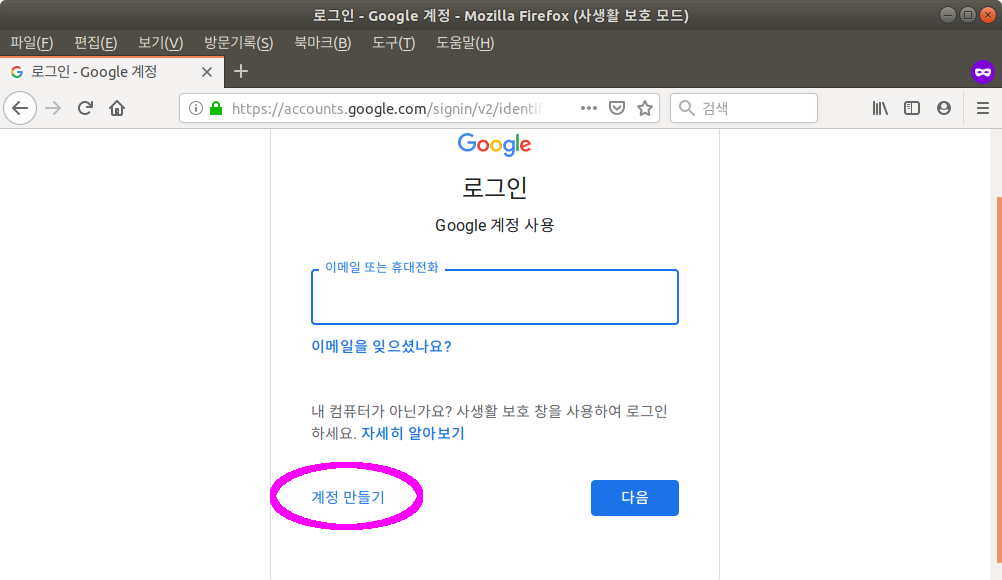Image resolution: width=1002 pixels, height=580 pixels.
Task: Show site information icon in address bar
Action: pos(196,108)
